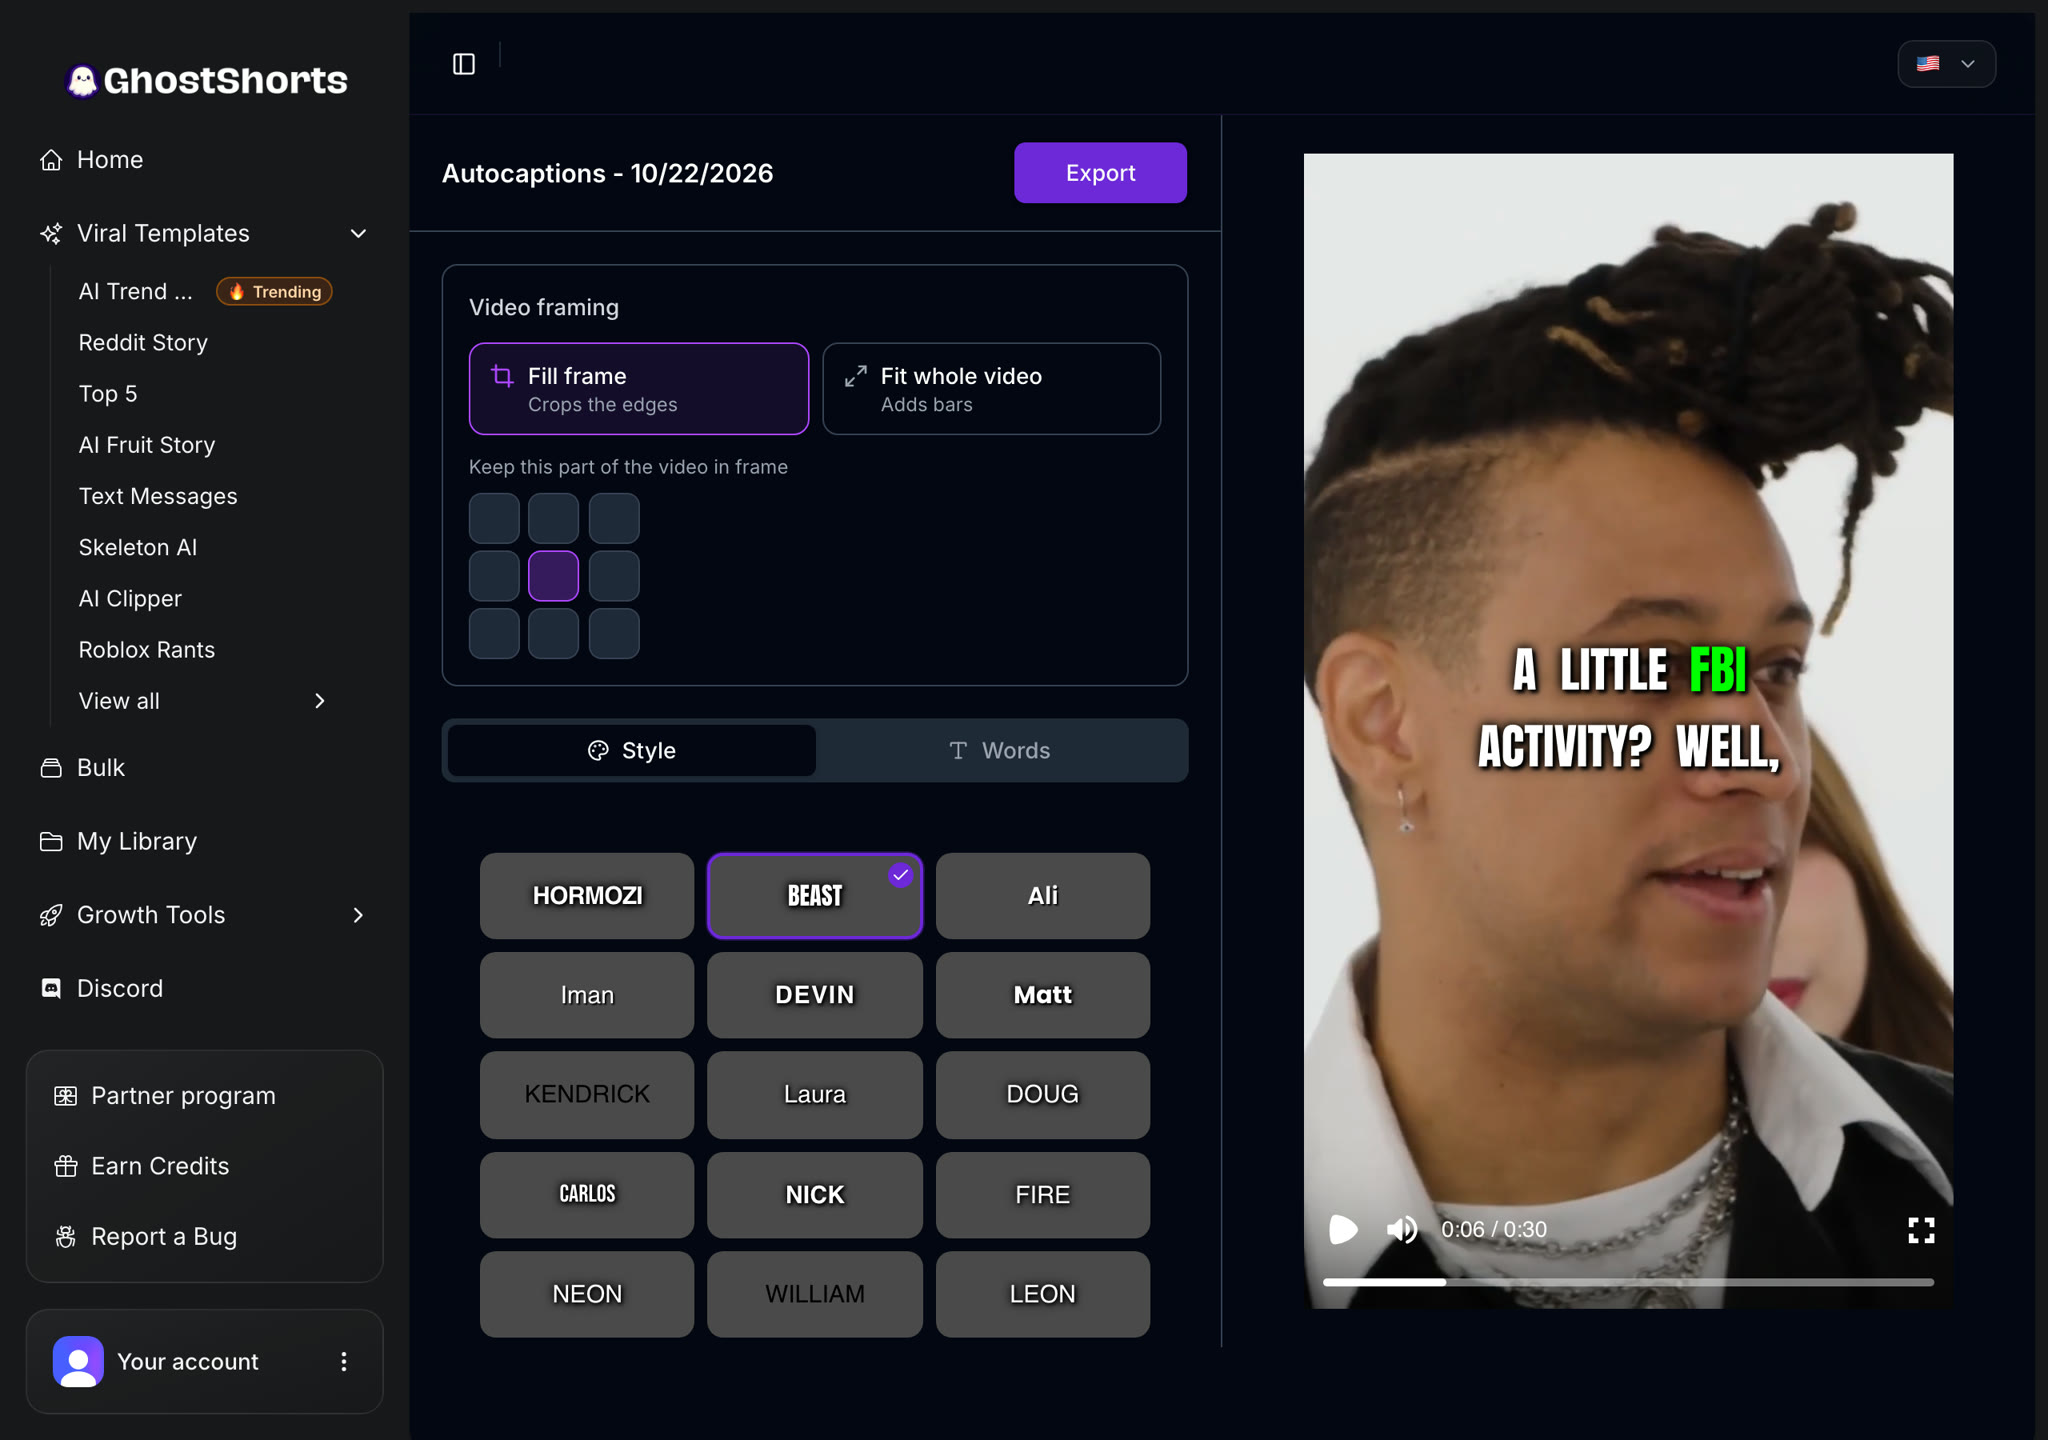
Task: Open the AI Fruit Story template
Action: 147,445
